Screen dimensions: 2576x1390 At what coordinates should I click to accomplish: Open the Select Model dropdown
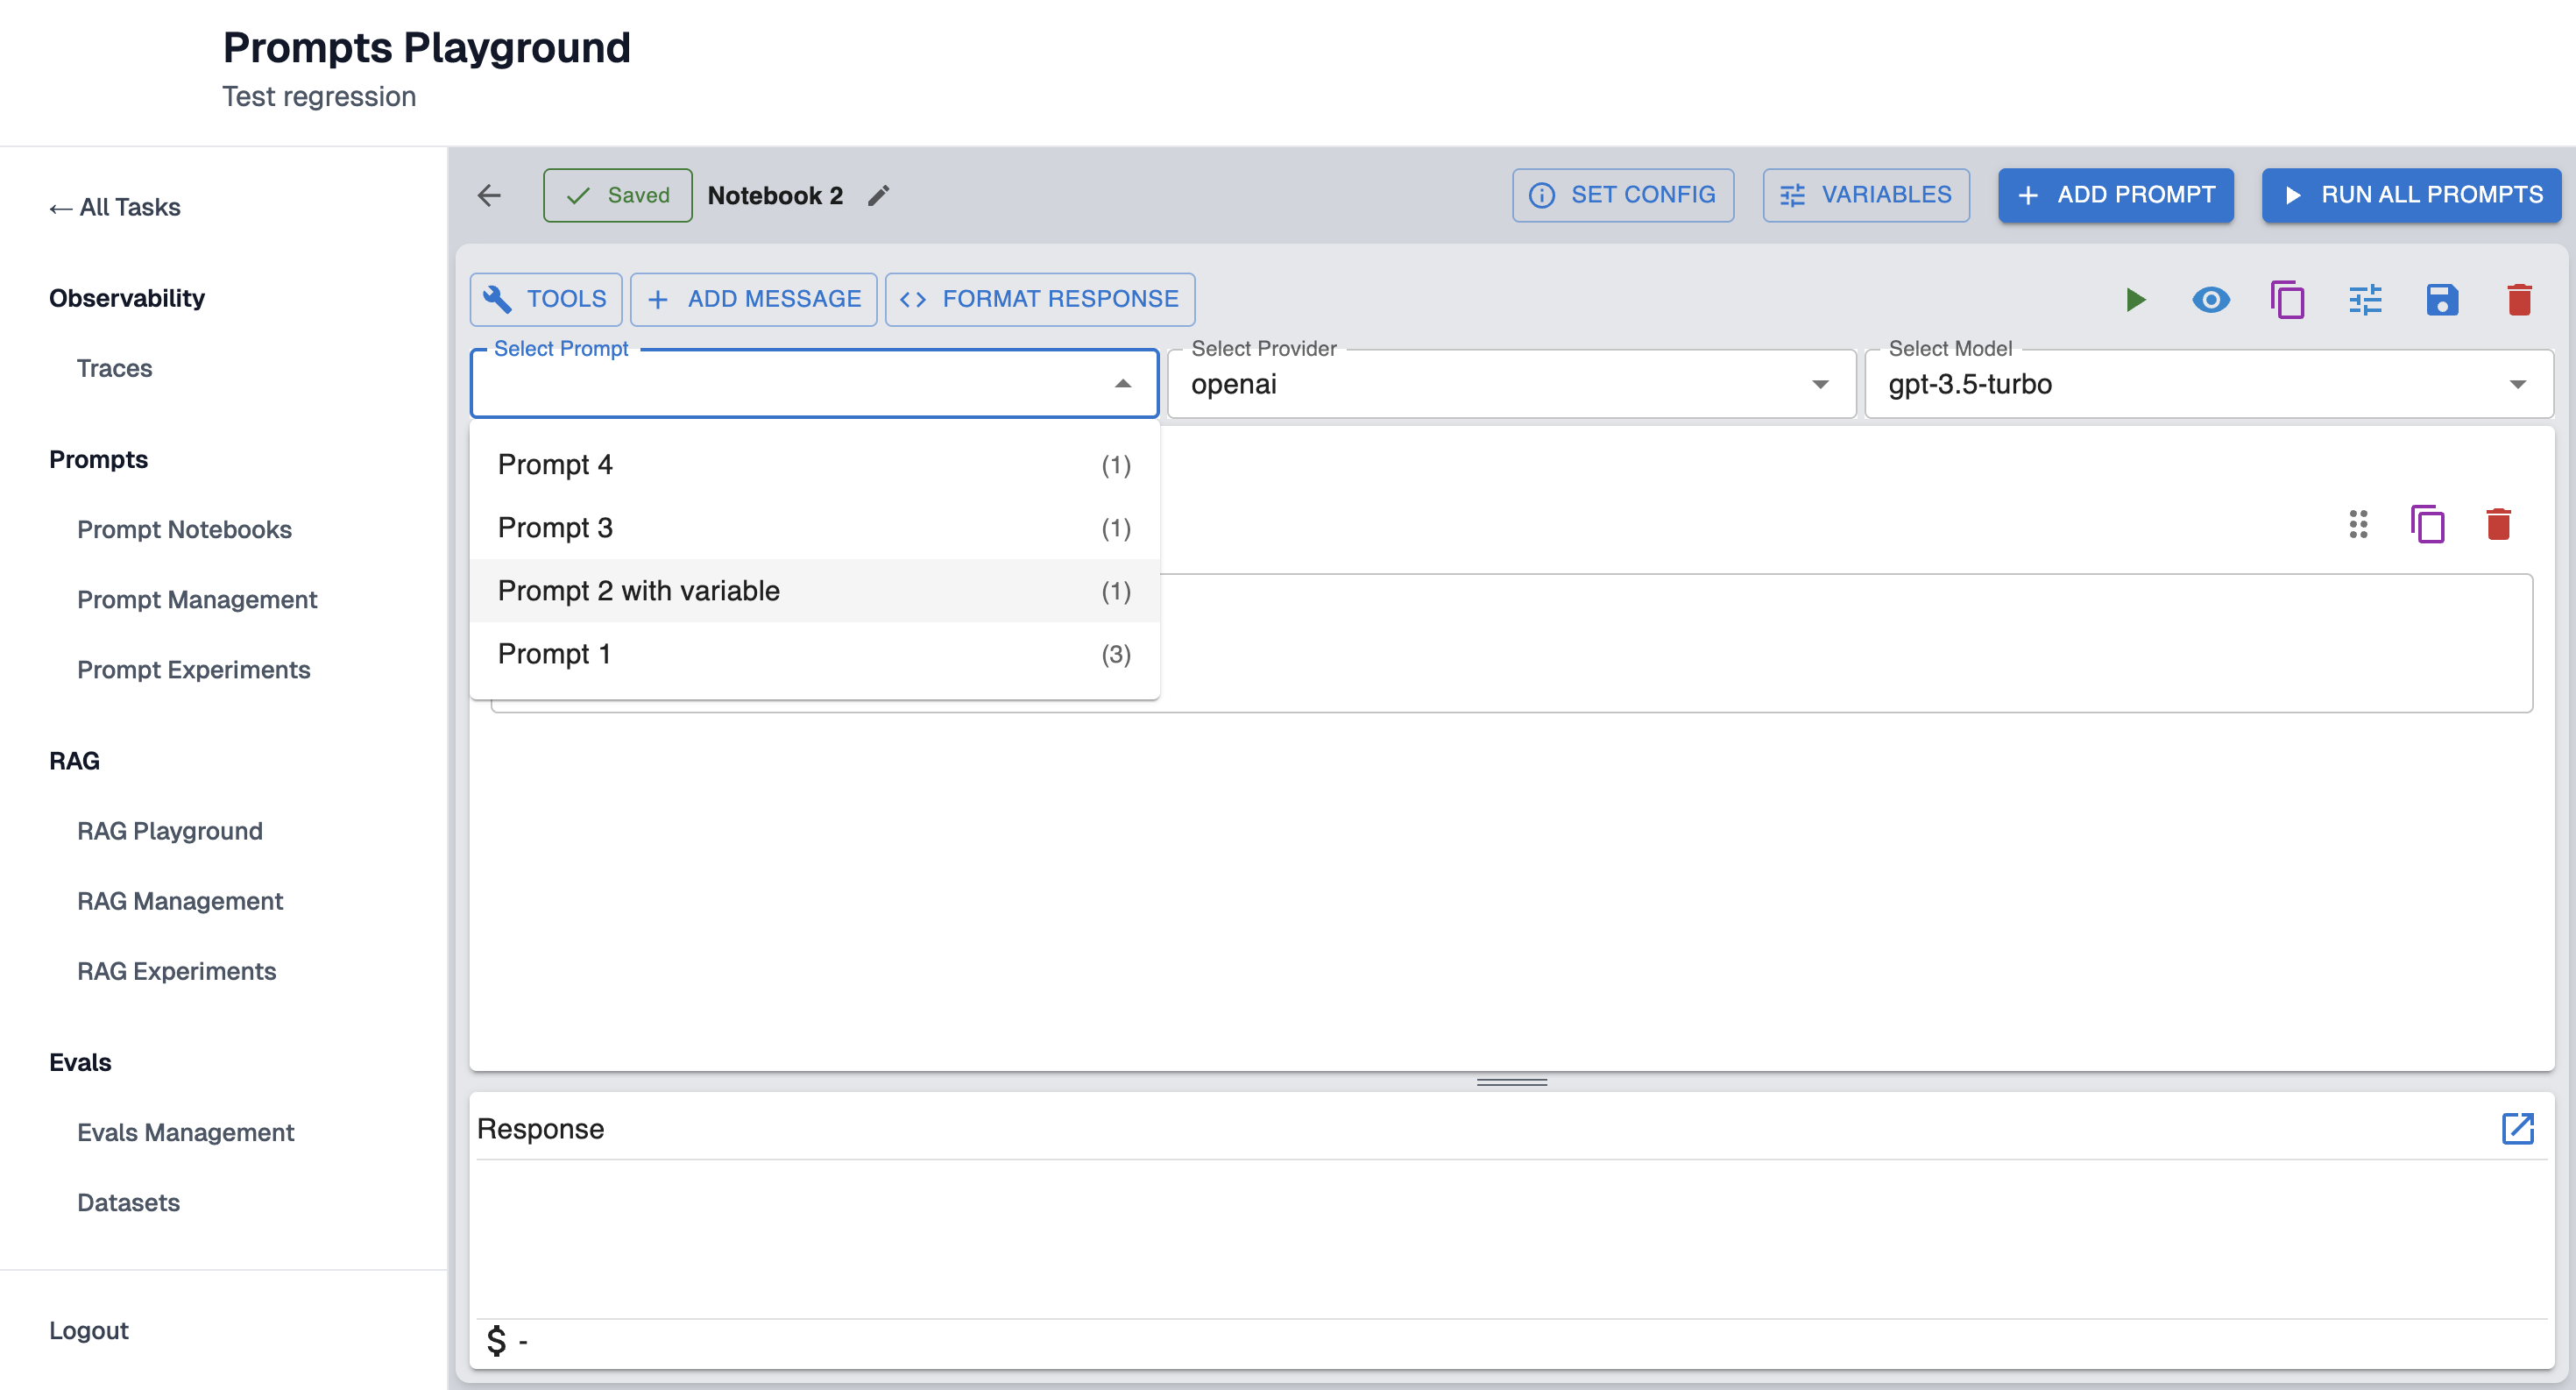2208,384
